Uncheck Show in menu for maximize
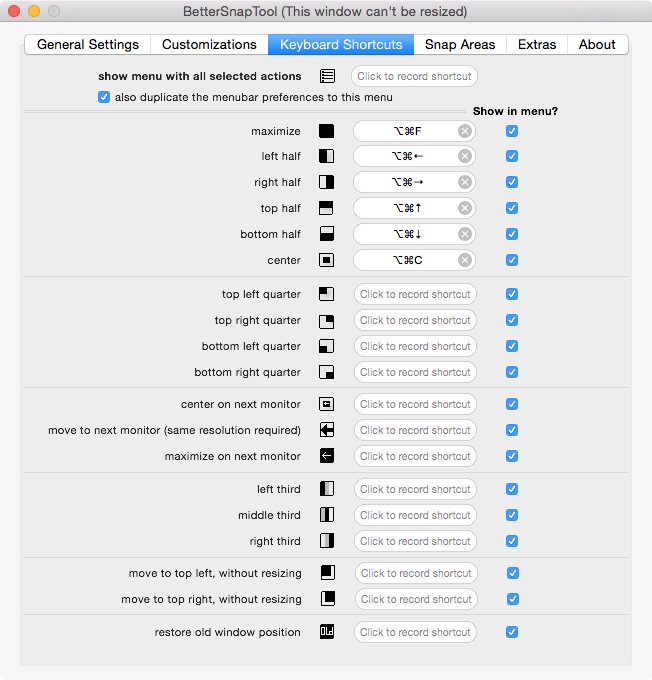652x680 pixels. tap(512, 131)
